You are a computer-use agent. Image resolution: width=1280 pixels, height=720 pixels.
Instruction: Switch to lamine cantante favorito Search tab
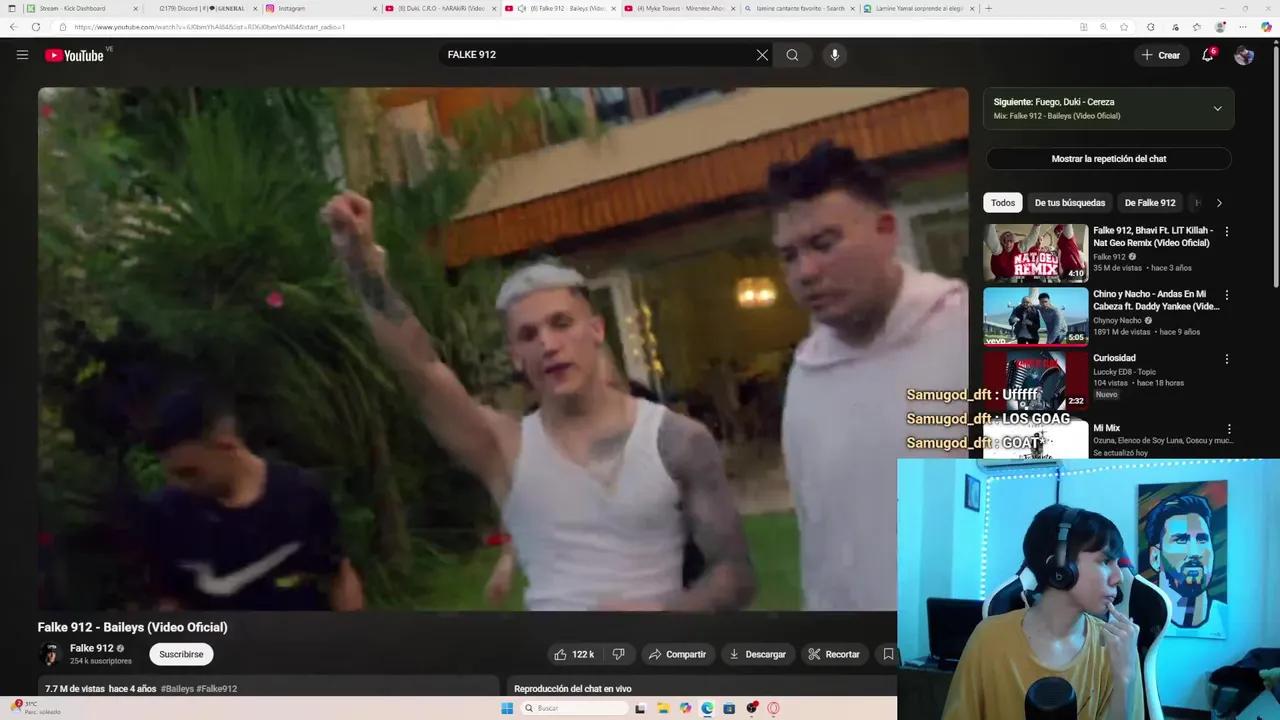[800, 8]
